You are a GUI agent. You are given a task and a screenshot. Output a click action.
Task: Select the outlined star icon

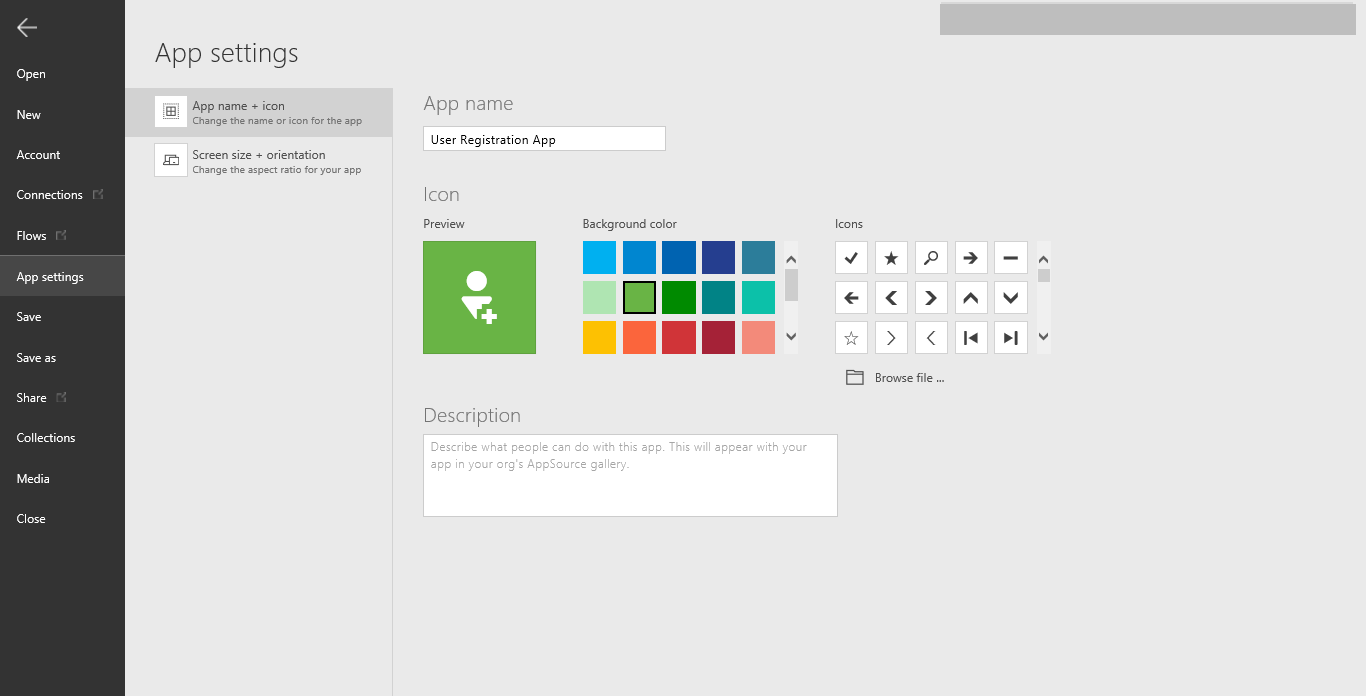[x=851, y=338]
